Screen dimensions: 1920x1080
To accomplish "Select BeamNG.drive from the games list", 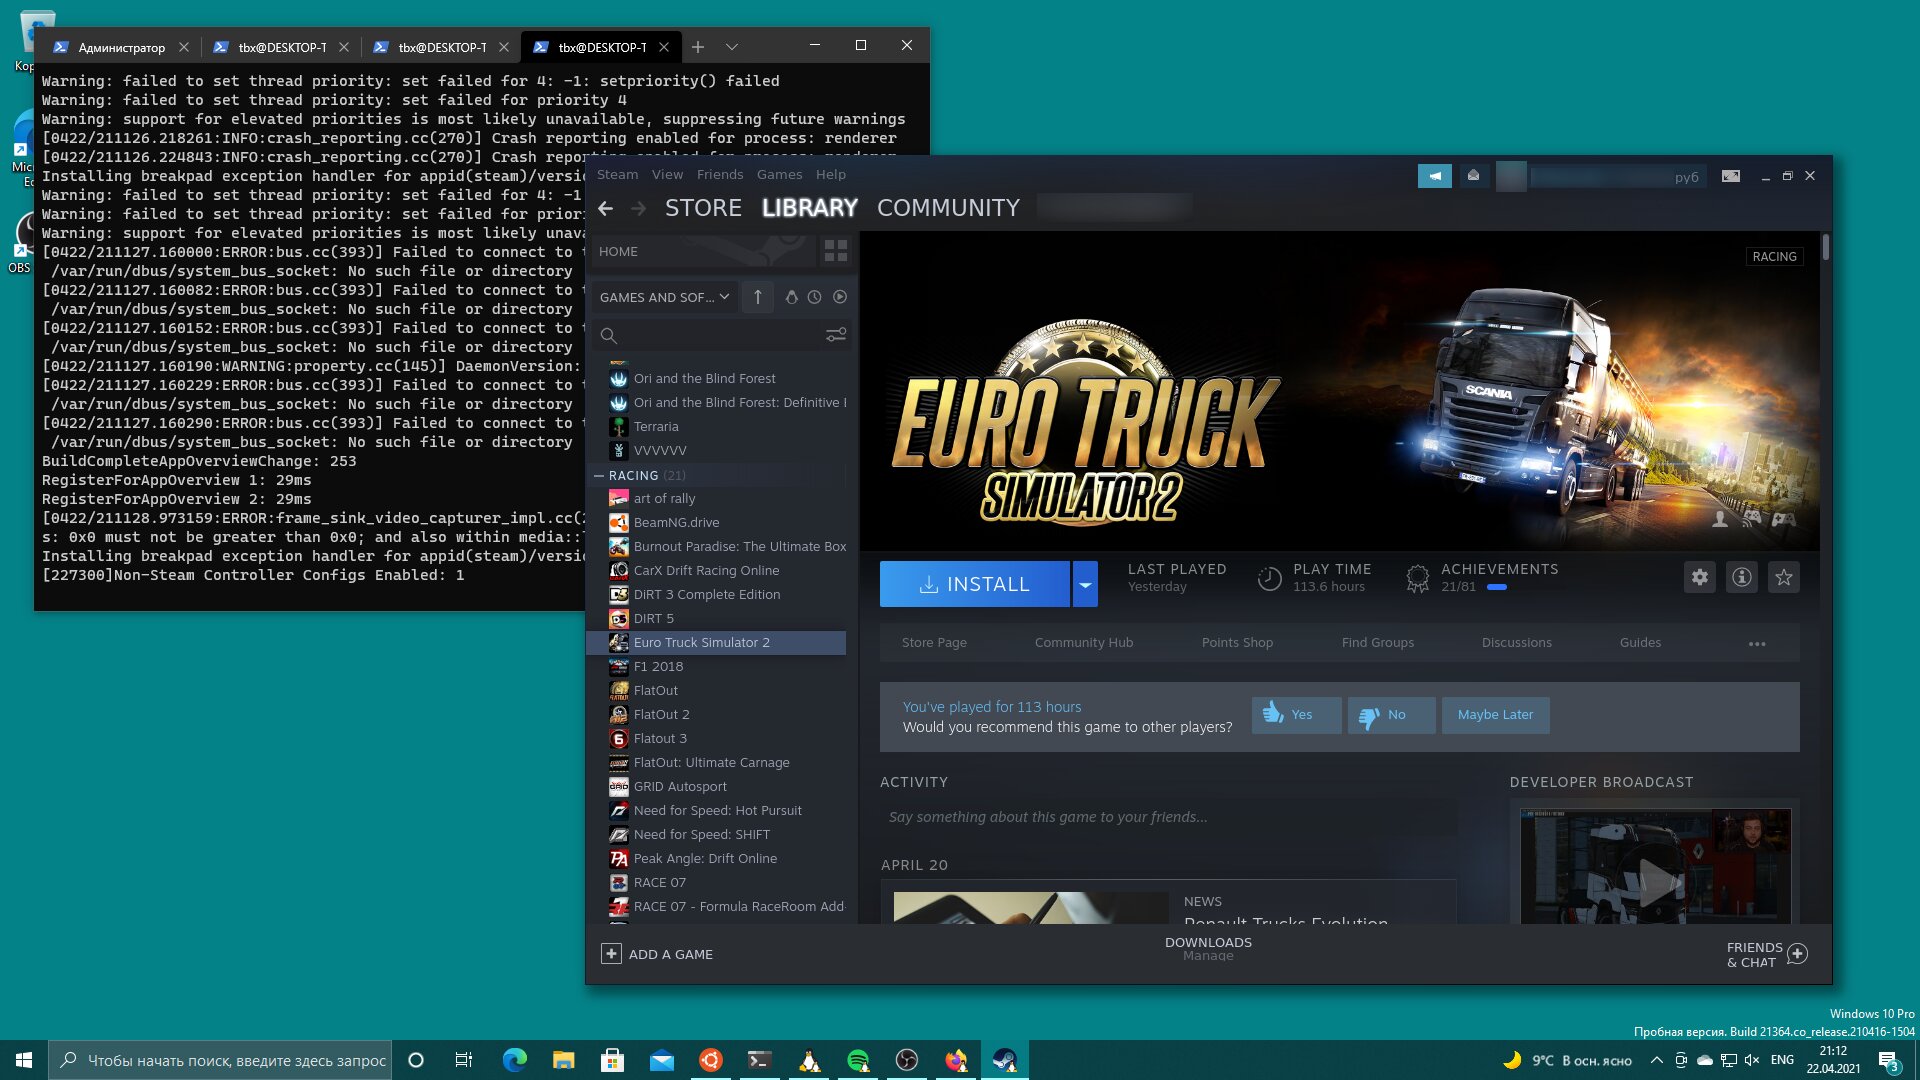I will click(x=676, y=522).
